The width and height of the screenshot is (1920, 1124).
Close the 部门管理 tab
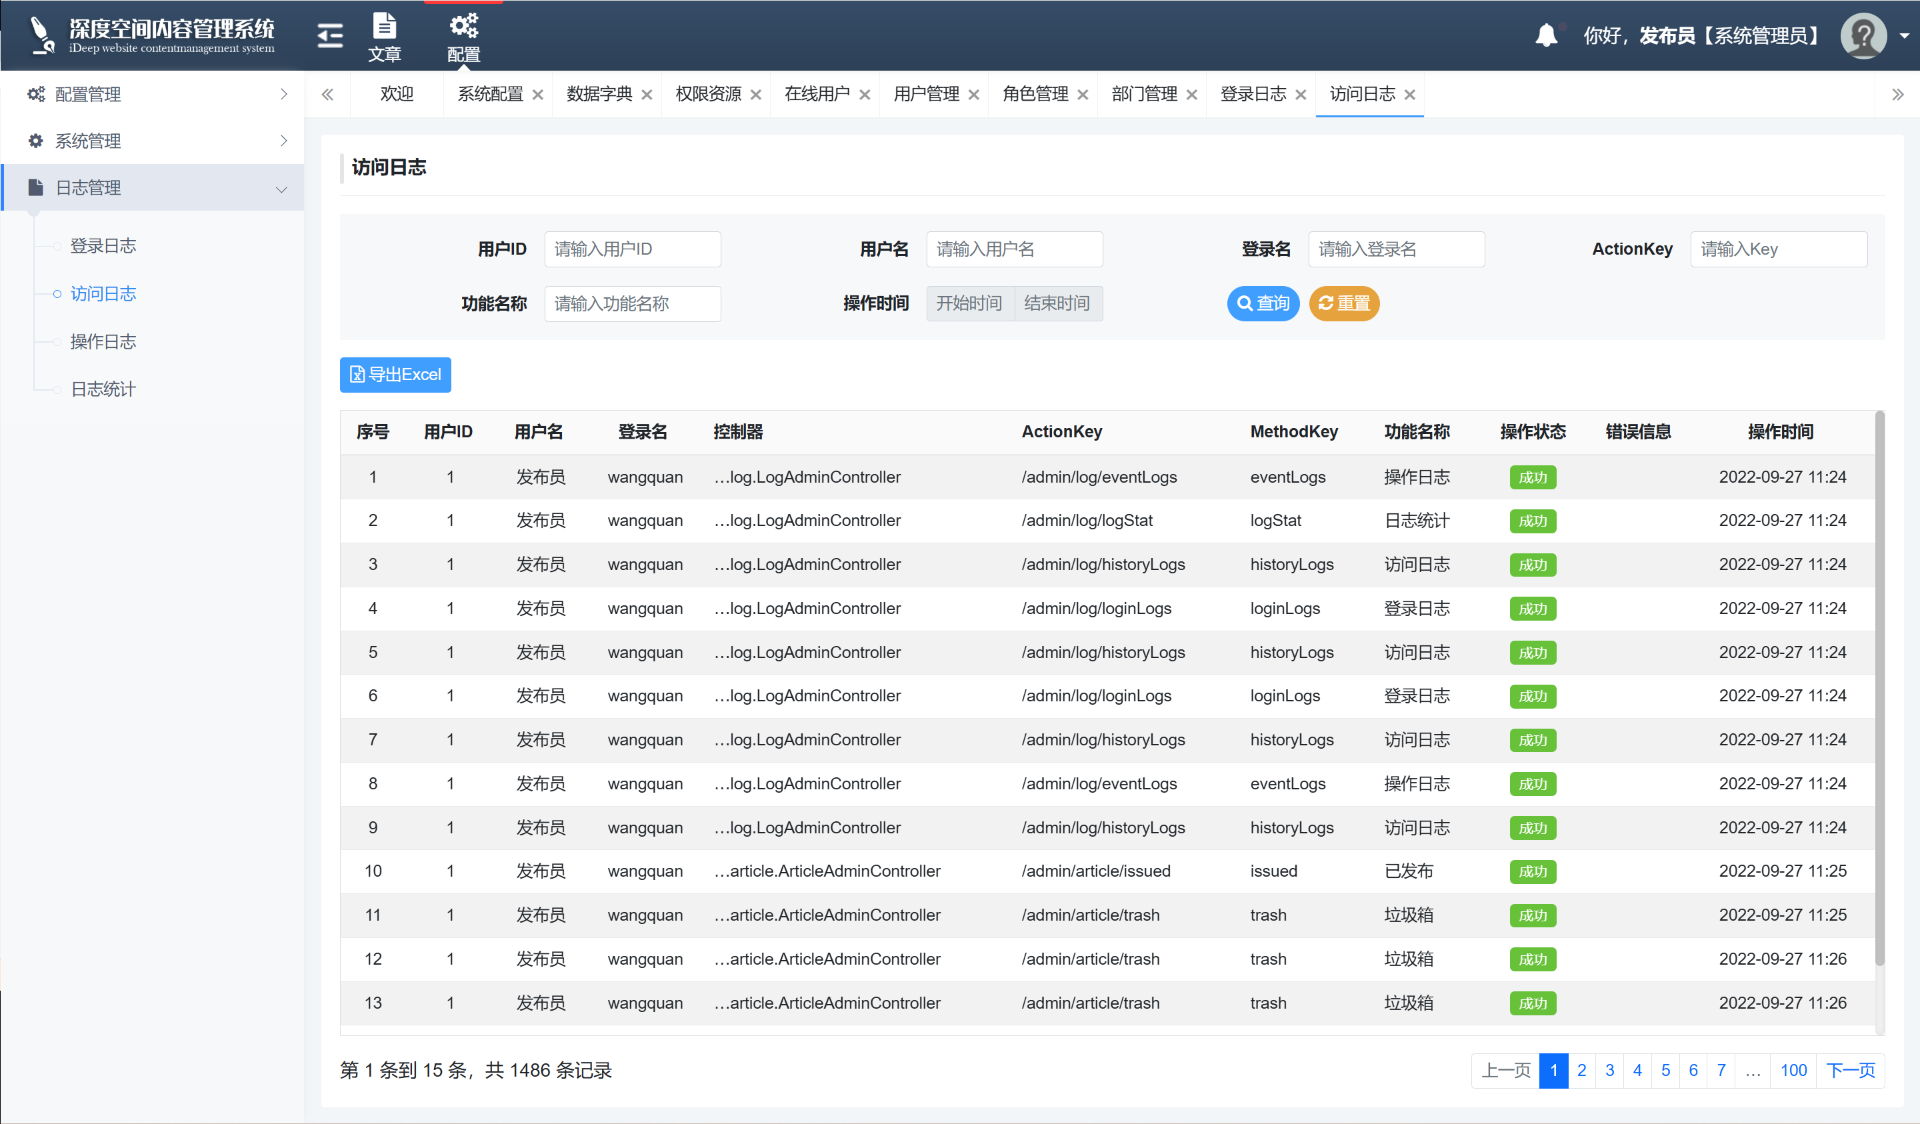click(x=1192, y=95)
